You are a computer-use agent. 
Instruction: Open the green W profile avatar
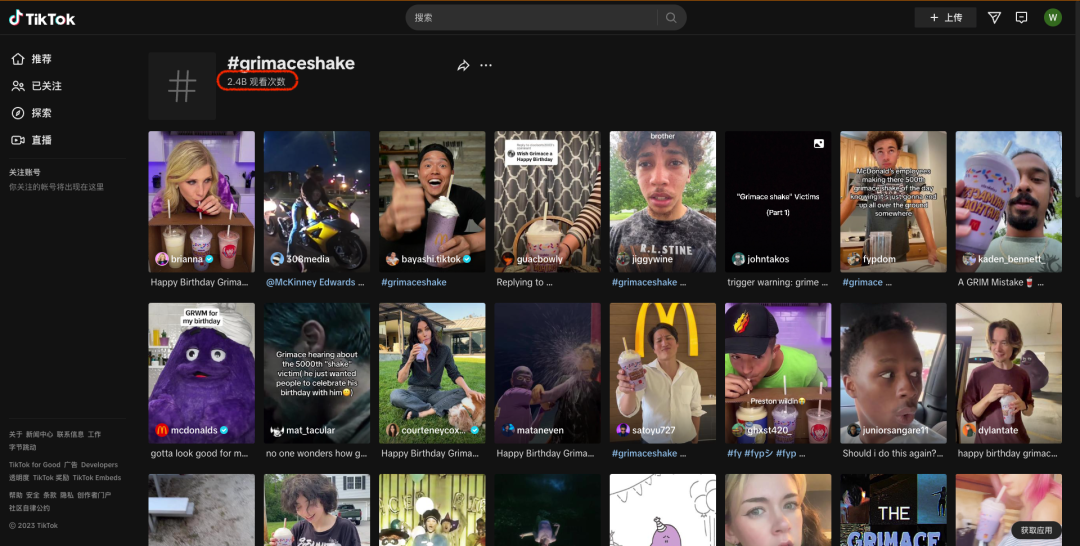click(x=1052, y=18)
